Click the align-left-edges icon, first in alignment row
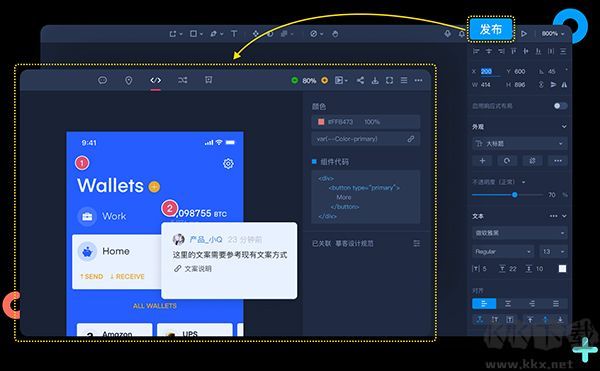The width and height of the screenshot is (600, 371). tap(476, 51)
